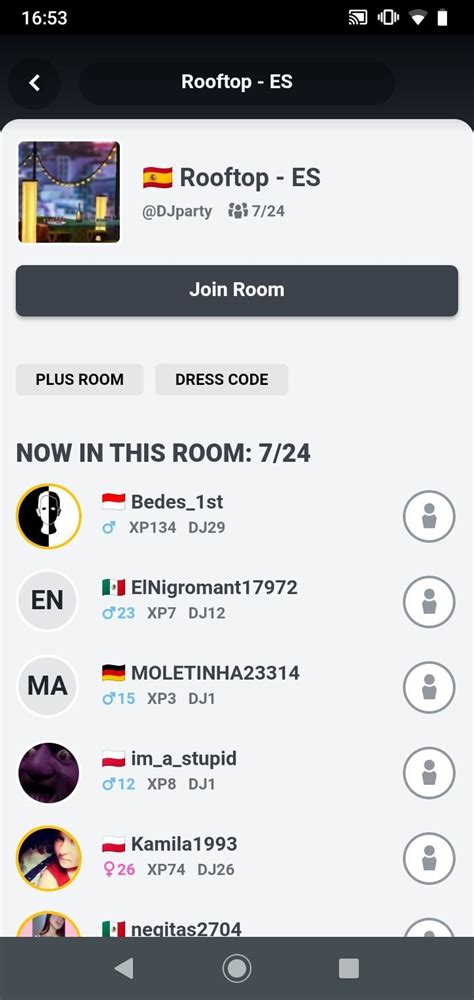The image size is (474, 1000).
Task: Open MOLETINHA23314 profile icon button
Action: (429, 687)
